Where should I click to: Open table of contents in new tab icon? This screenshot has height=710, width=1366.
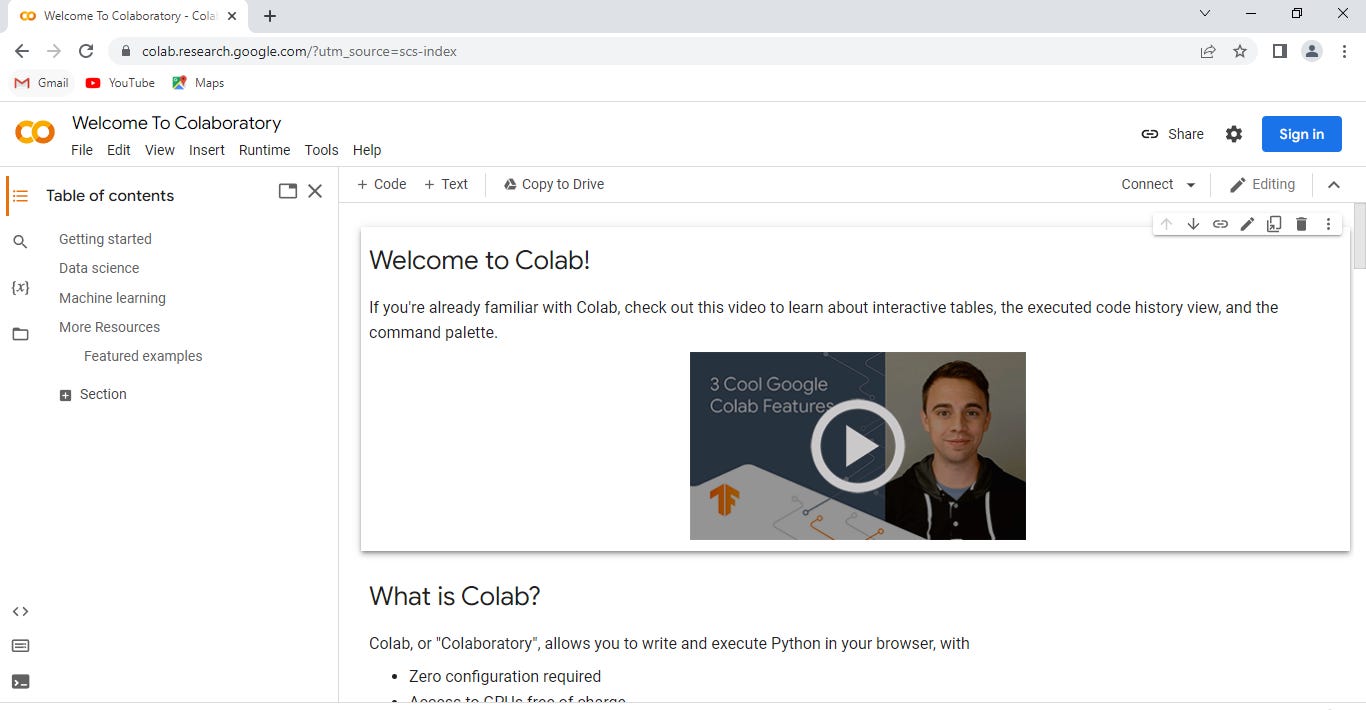pos(288,191)
